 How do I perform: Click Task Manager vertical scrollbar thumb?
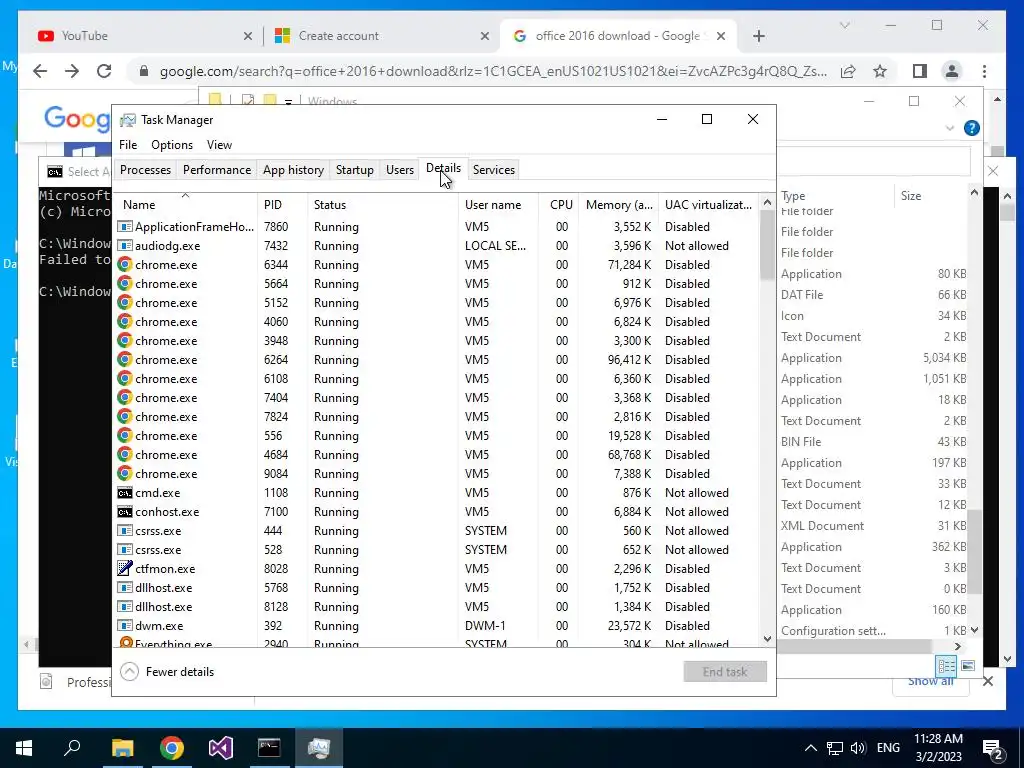coord(767,245)
